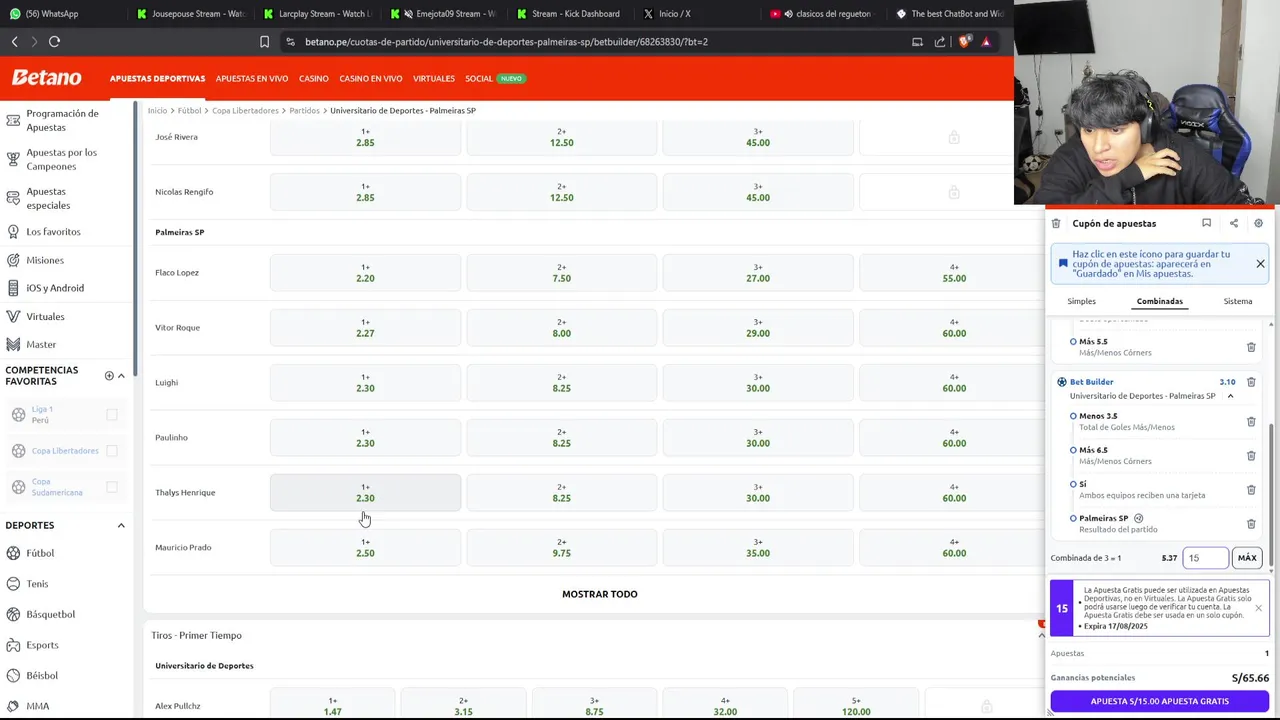Select Más 5.5 radio in bet slip
Viewport: 1280px width, 720px height.
pyautogui.click(x=1073, y=342)
